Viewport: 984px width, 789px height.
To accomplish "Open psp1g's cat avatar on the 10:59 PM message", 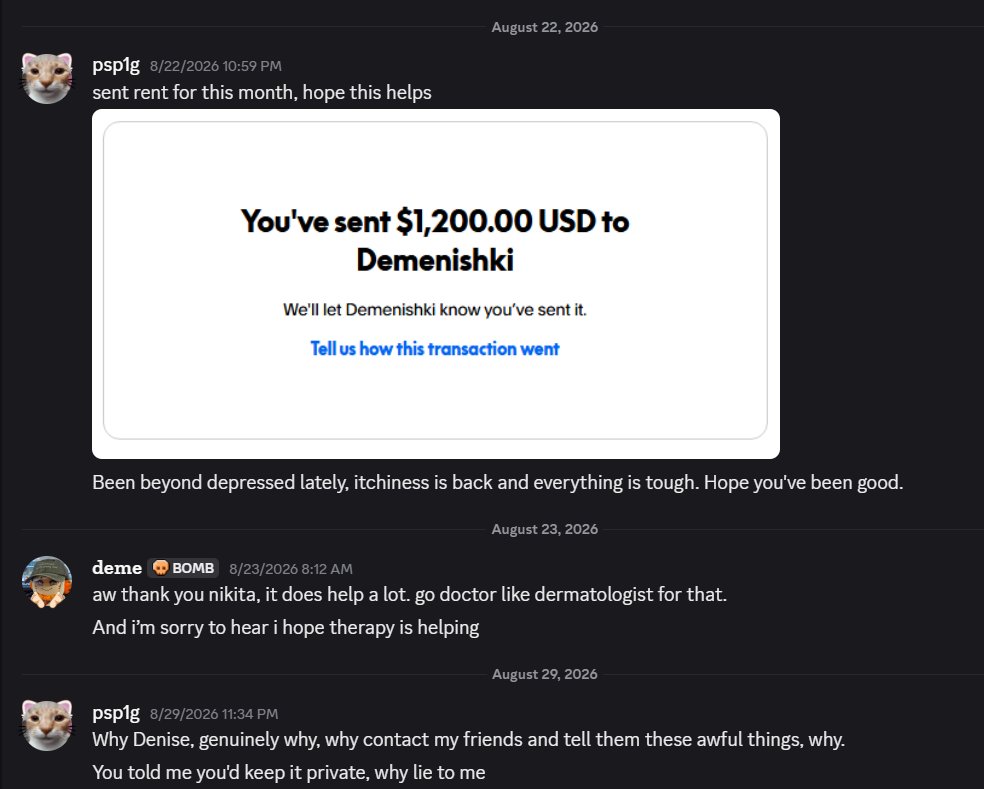I will coord(47,78).
